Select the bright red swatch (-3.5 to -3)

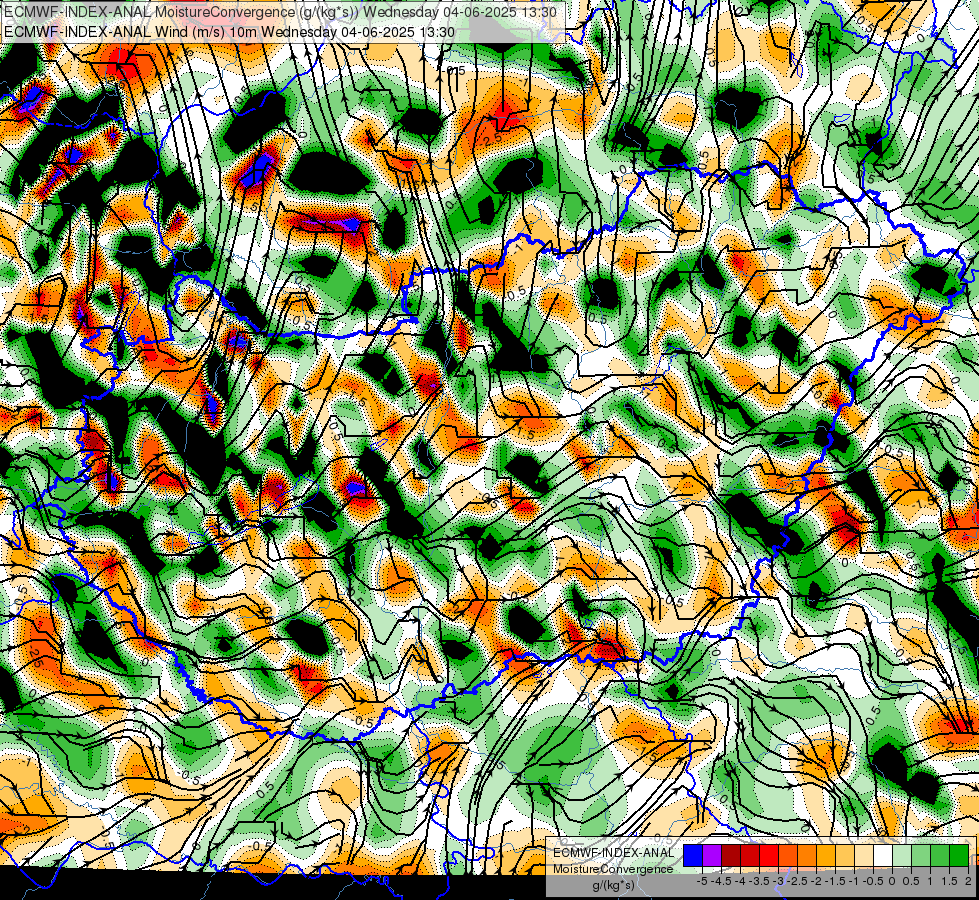pyautogui.click(x=769, y=856)
